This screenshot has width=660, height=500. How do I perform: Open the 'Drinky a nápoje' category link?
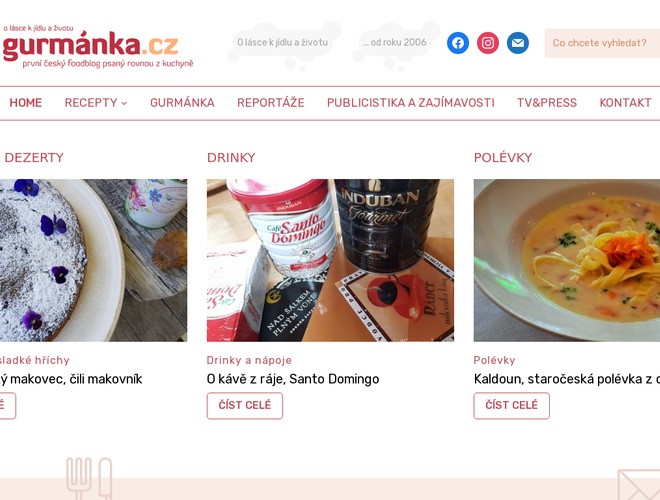pos(249,360)
